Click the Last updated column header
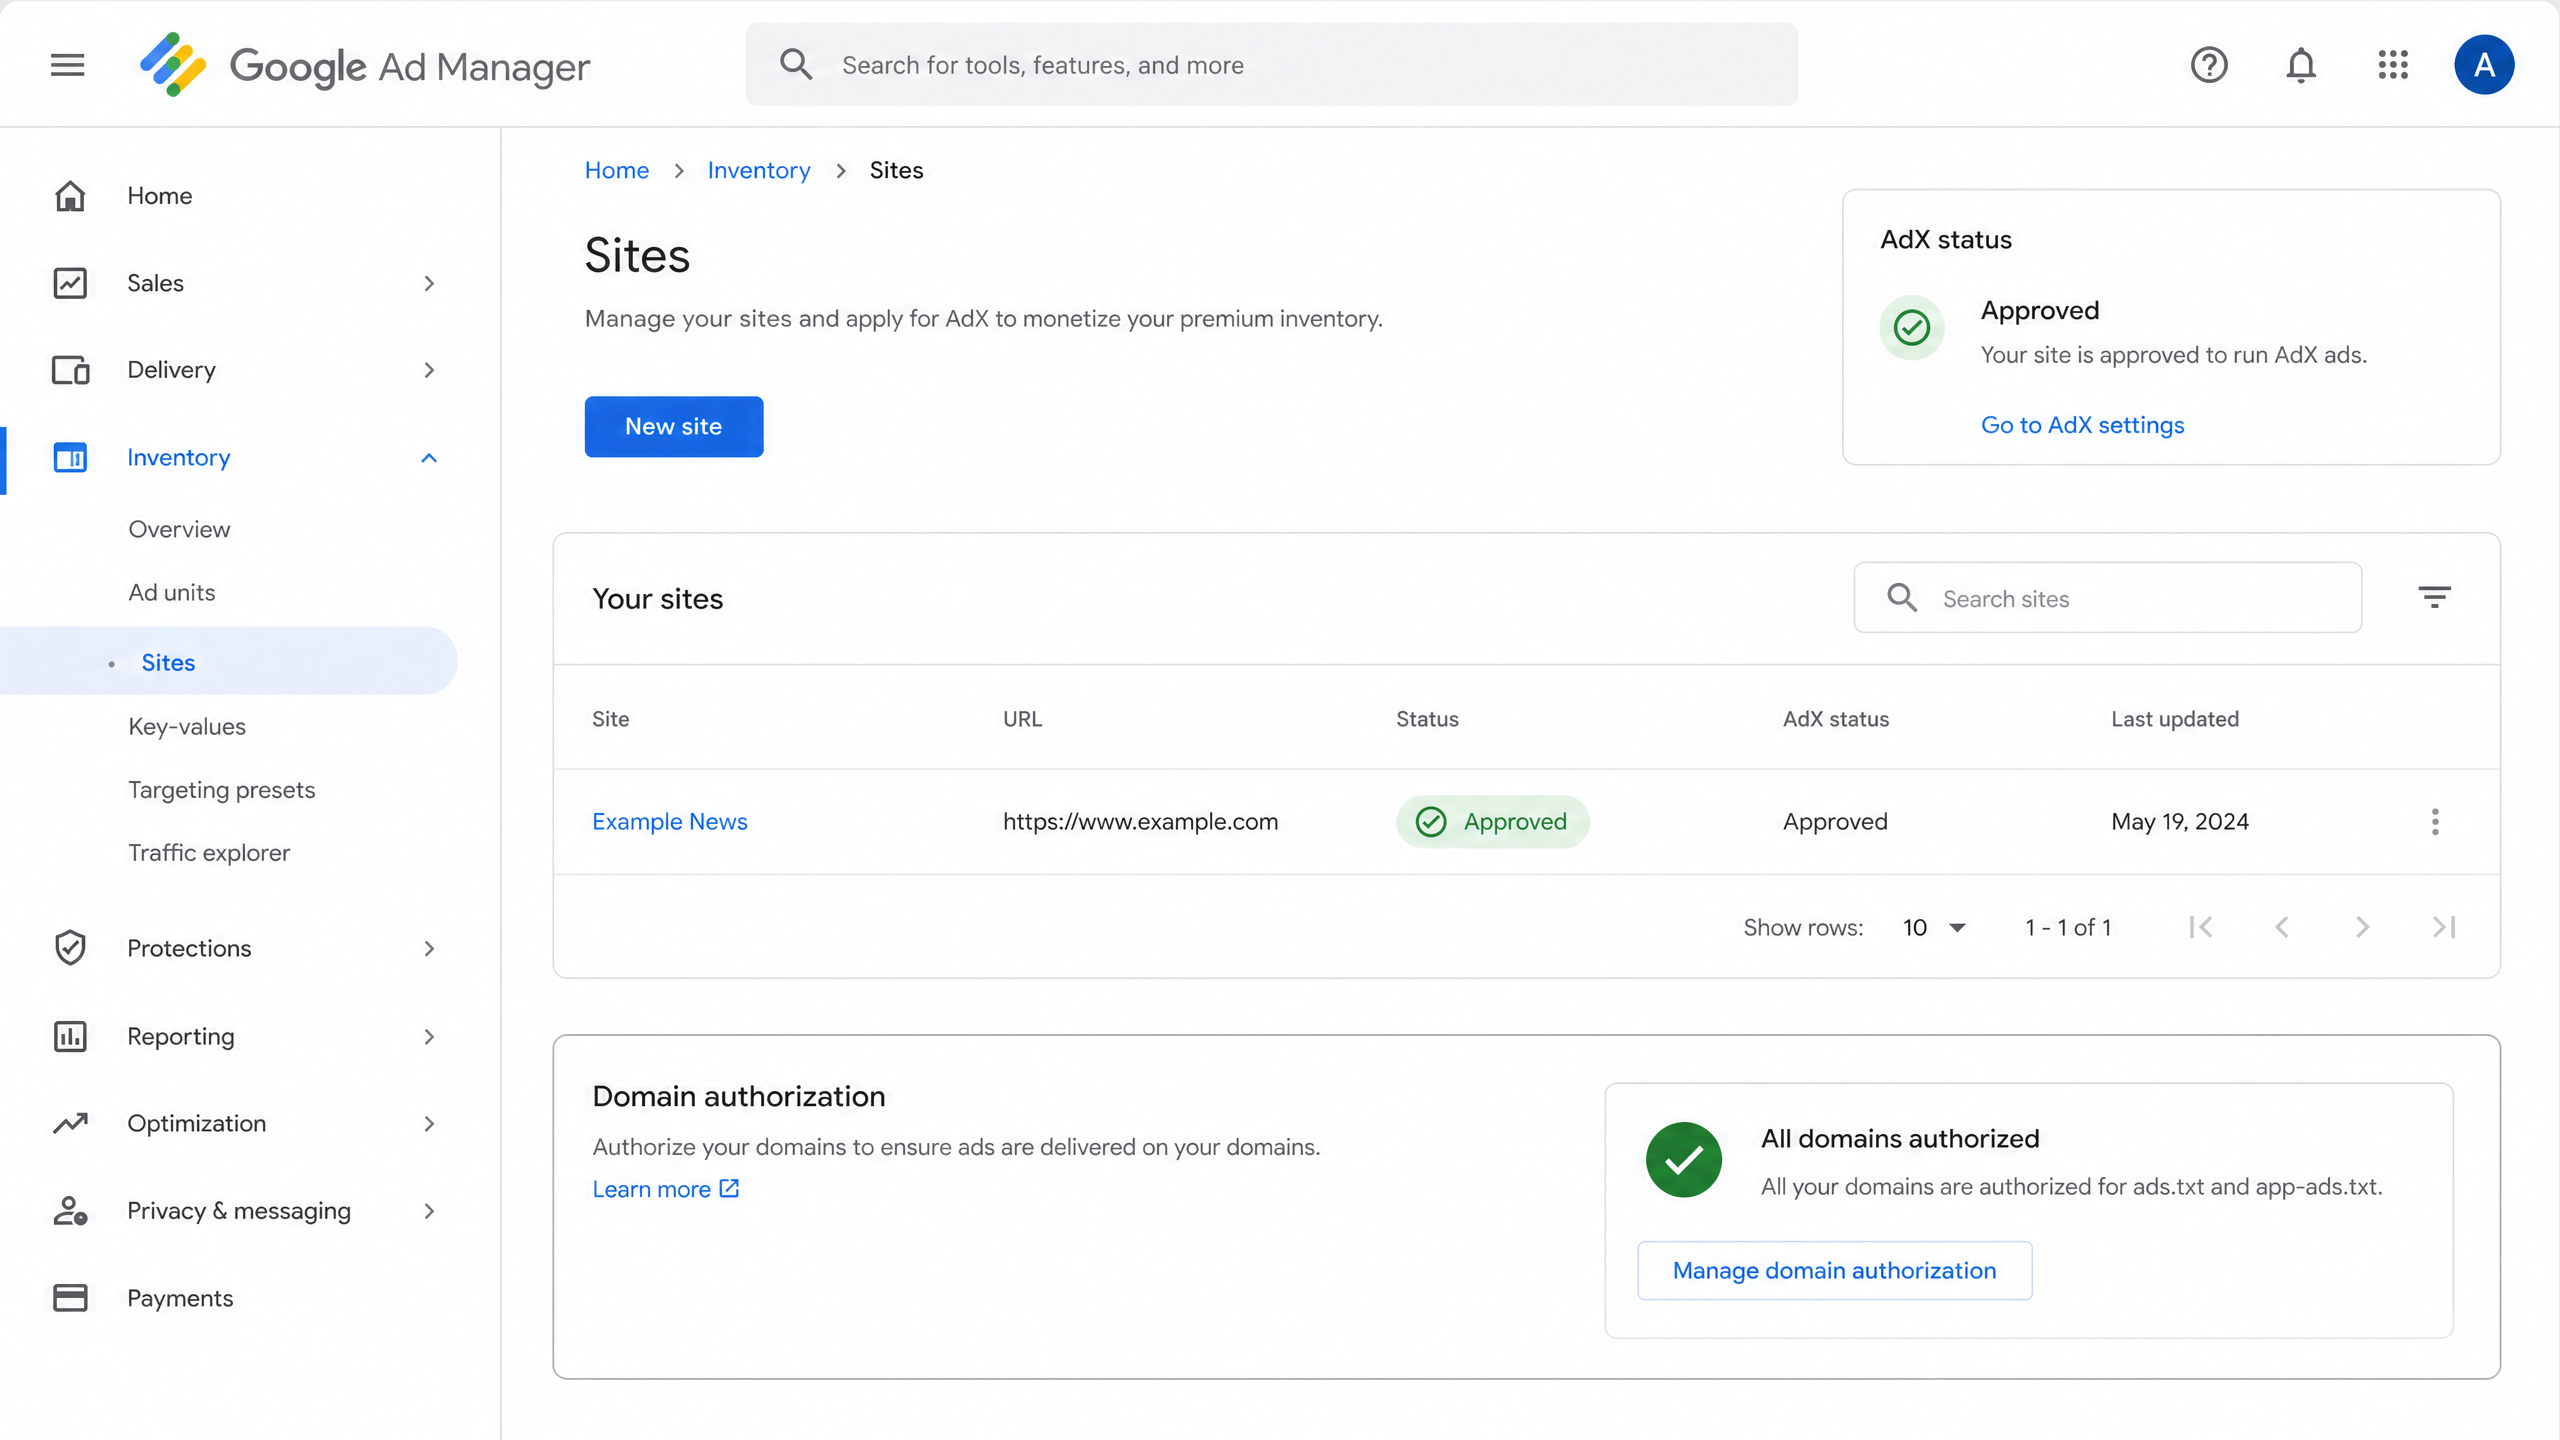 click(2175, 719)
